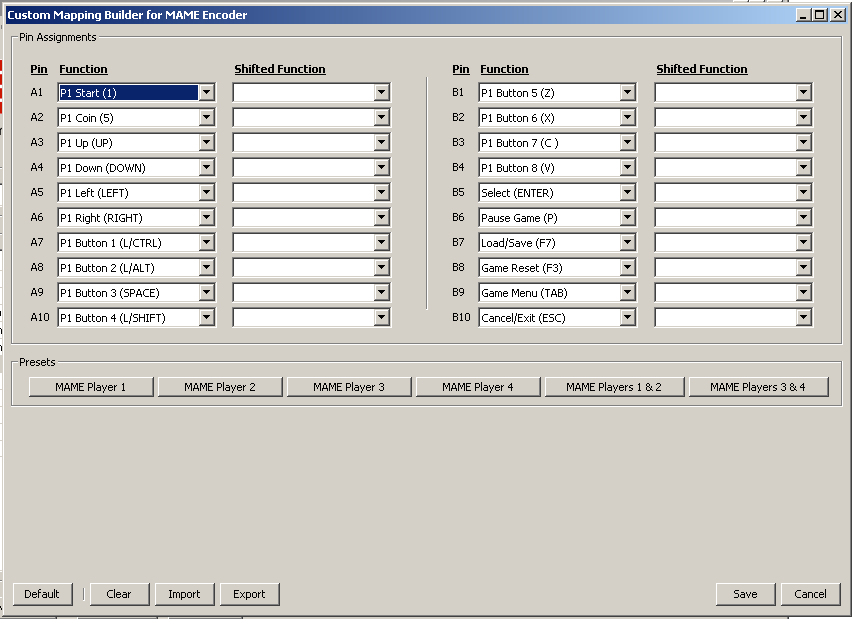Expand the A6 Shifted Function dropdown
This screenshot has height=619, width=855.
pyautogui.click(x=381, y=218)
